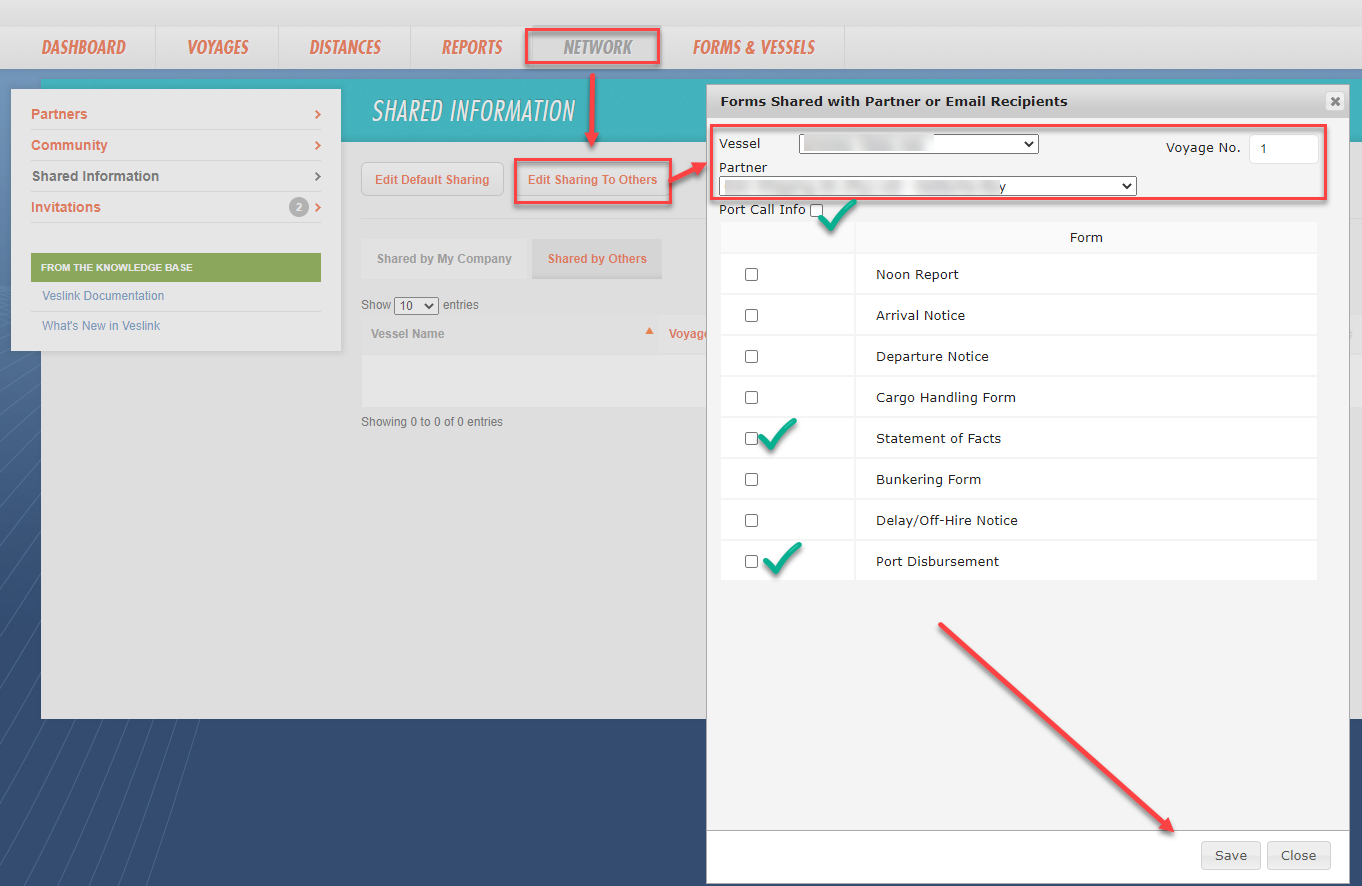
Task: Switch to the Shared by My Company tab
Action: click(x=444, y=258)
